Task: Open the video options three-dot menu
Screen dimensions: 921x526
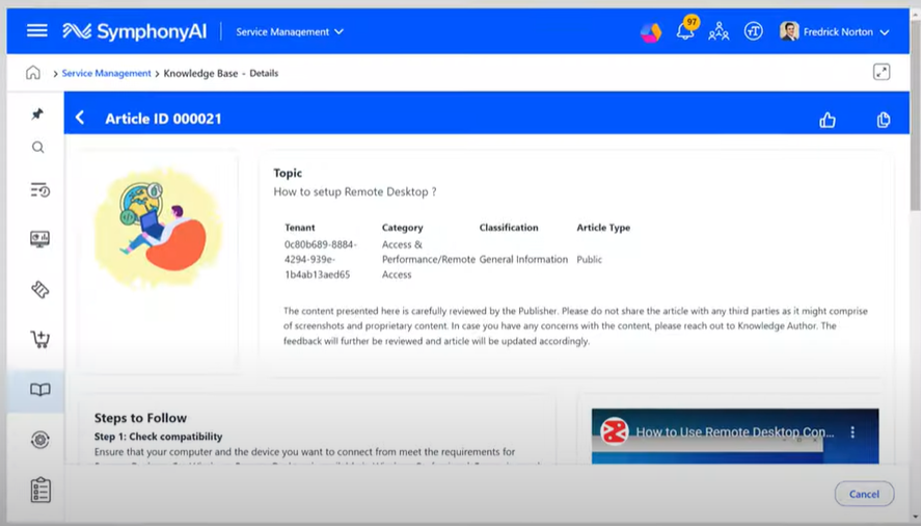Action: 853,432
